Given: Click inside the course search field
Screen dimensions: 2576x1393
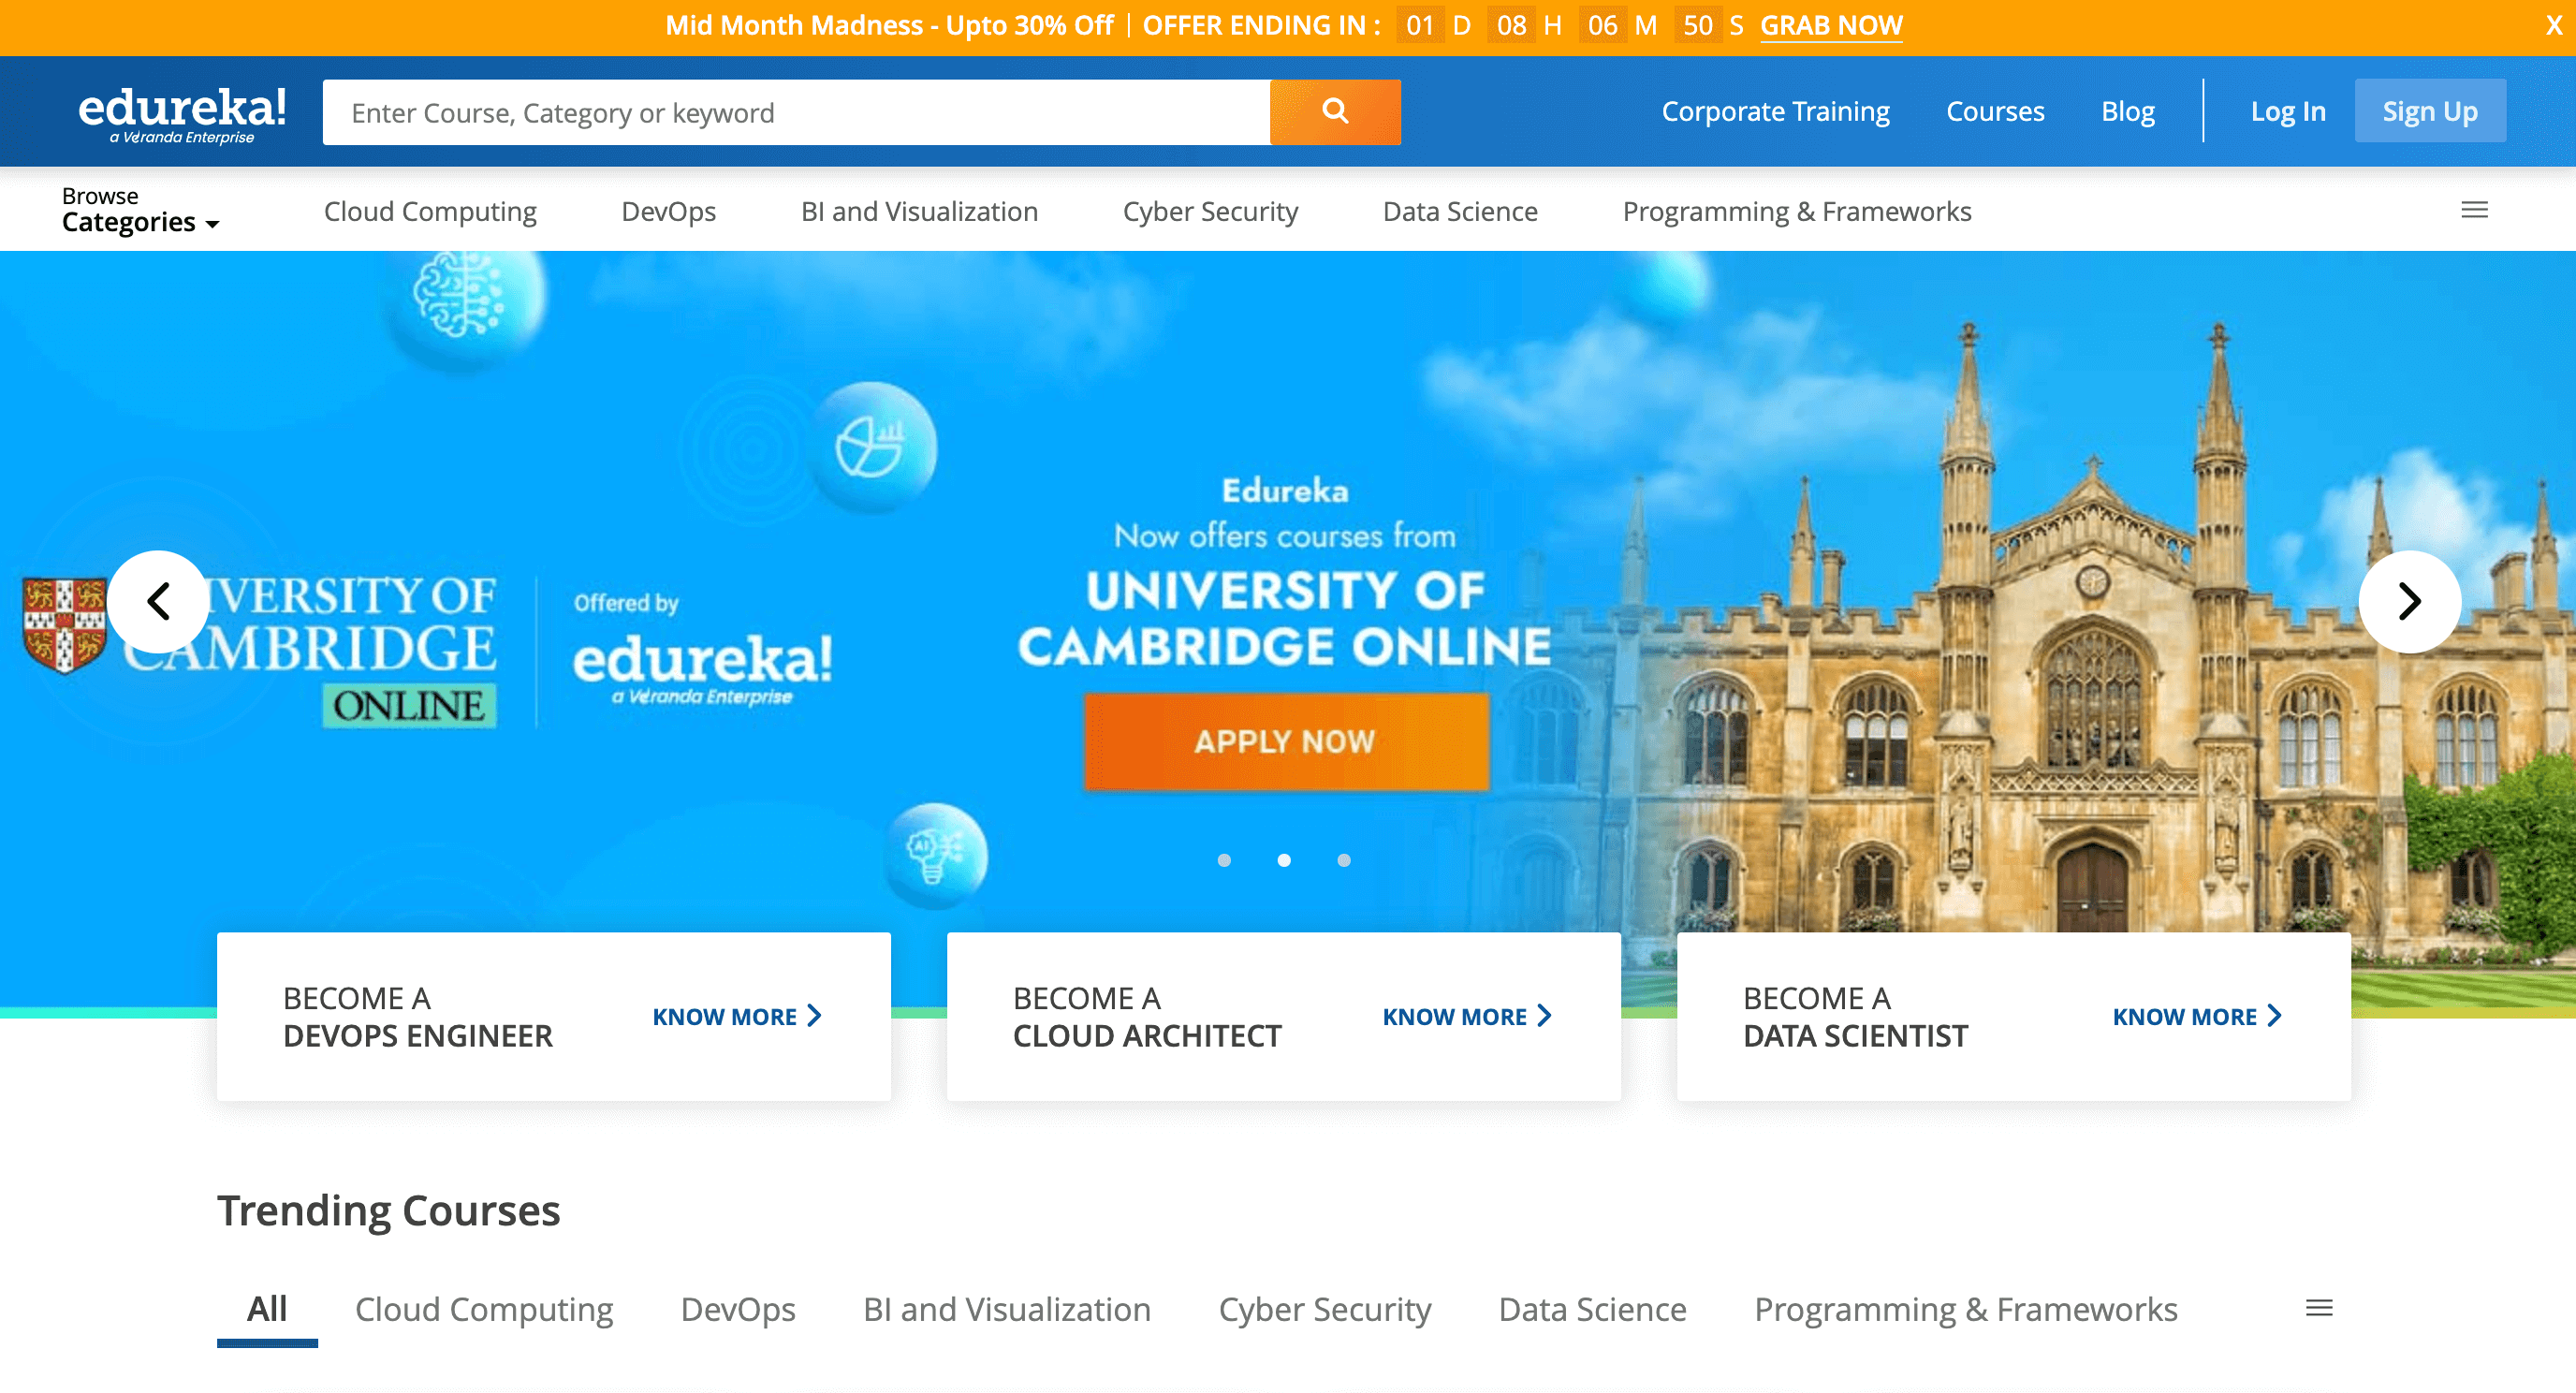Looking at the screenshot, I should tap(796, 112).
